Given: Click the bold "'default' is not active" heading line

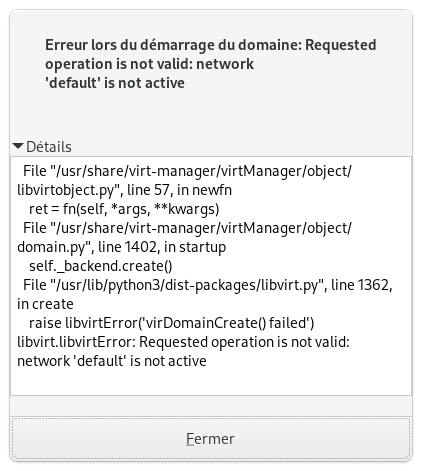Looking at the screenshot, I should [x=115, y=83].
